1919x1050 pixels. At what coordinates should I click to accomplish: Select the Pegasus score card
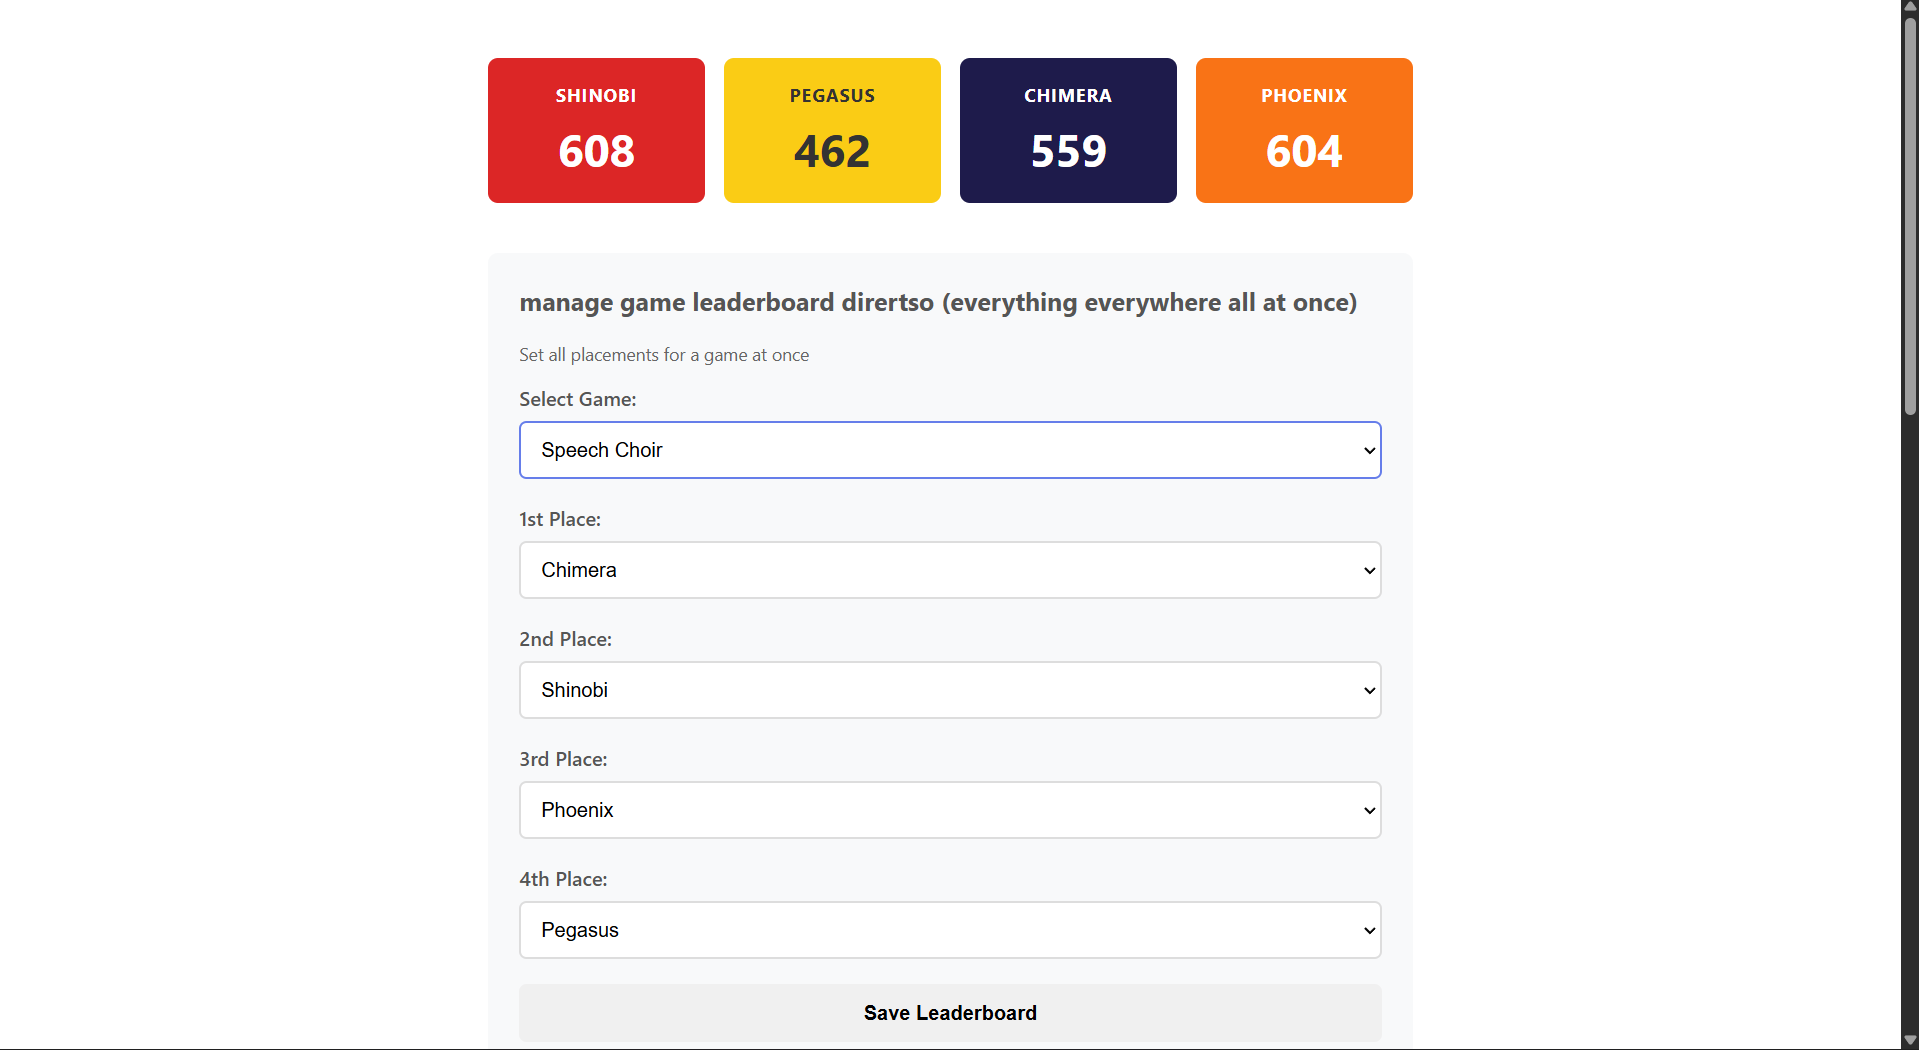click(831, 130)
